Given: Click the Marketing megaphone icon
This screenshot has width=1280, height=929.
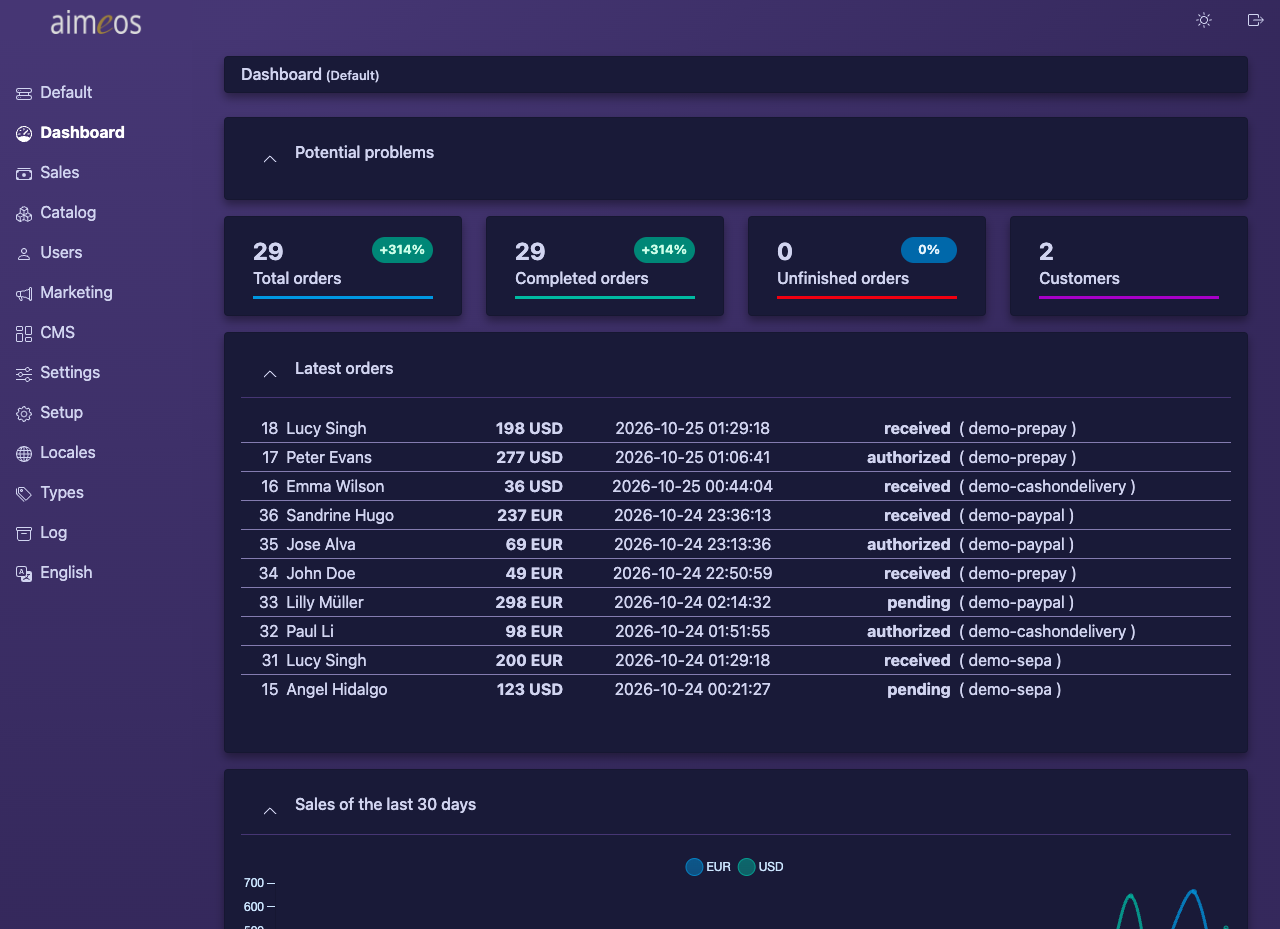Looking at the screenshot, I should click(x=24, y=293).
